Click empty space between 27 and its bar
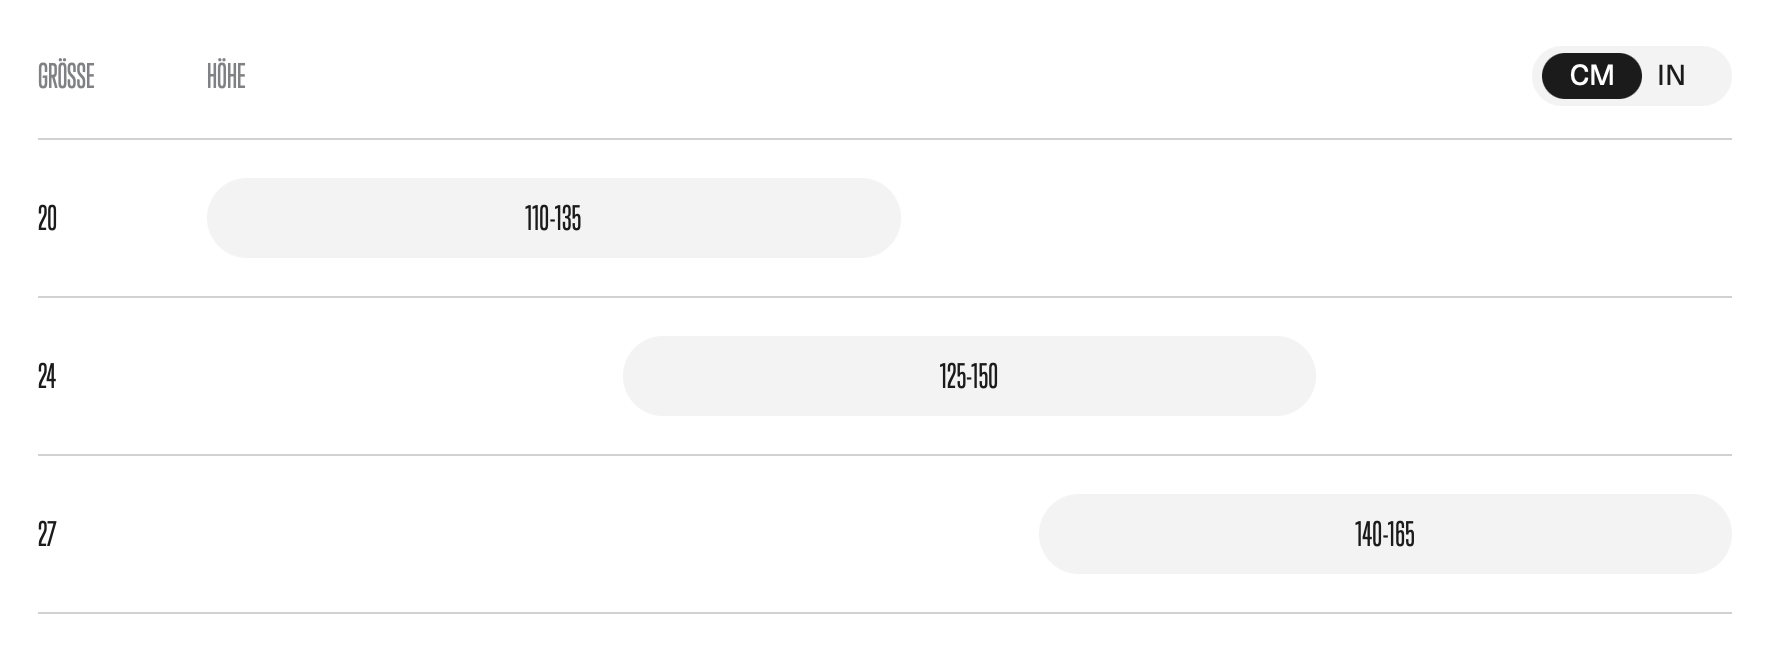Viewport: 1768px width, 672px height. (540, 534)
